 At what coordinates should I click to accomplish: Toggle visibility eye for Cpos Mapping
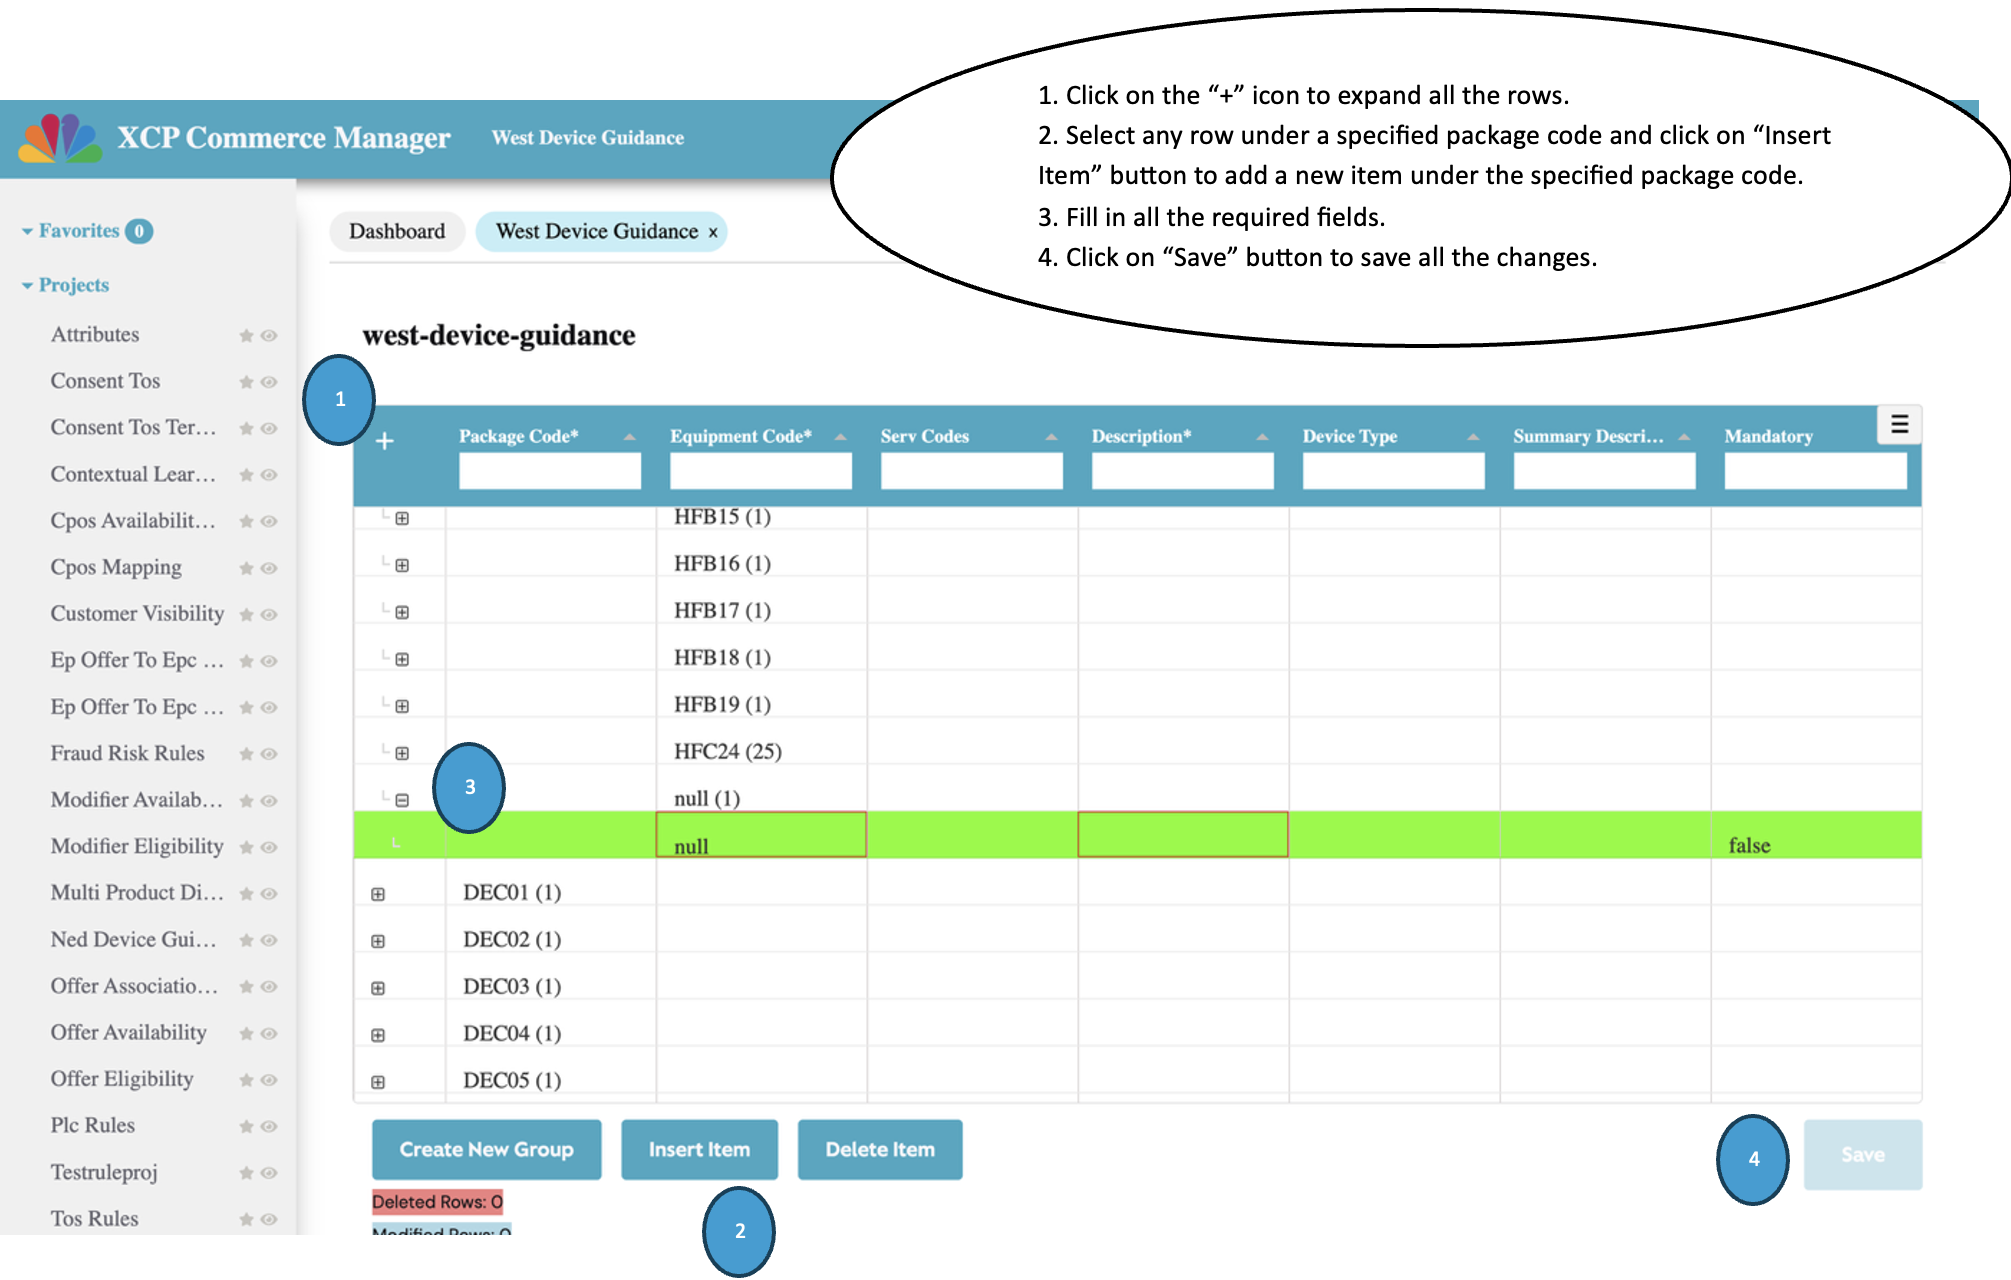269,568
